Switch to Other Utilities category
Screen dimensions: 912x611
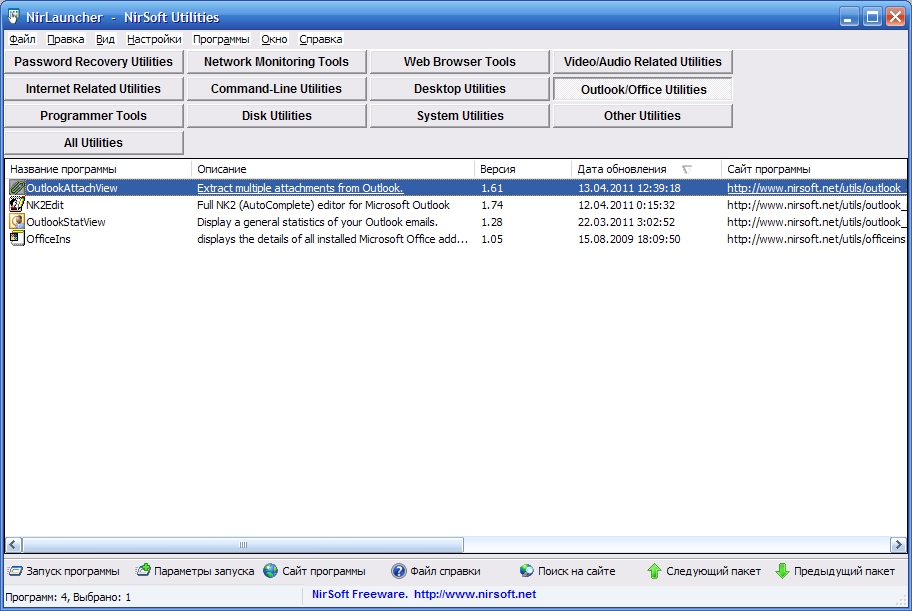pyautogui.click(x=643, y=116)
